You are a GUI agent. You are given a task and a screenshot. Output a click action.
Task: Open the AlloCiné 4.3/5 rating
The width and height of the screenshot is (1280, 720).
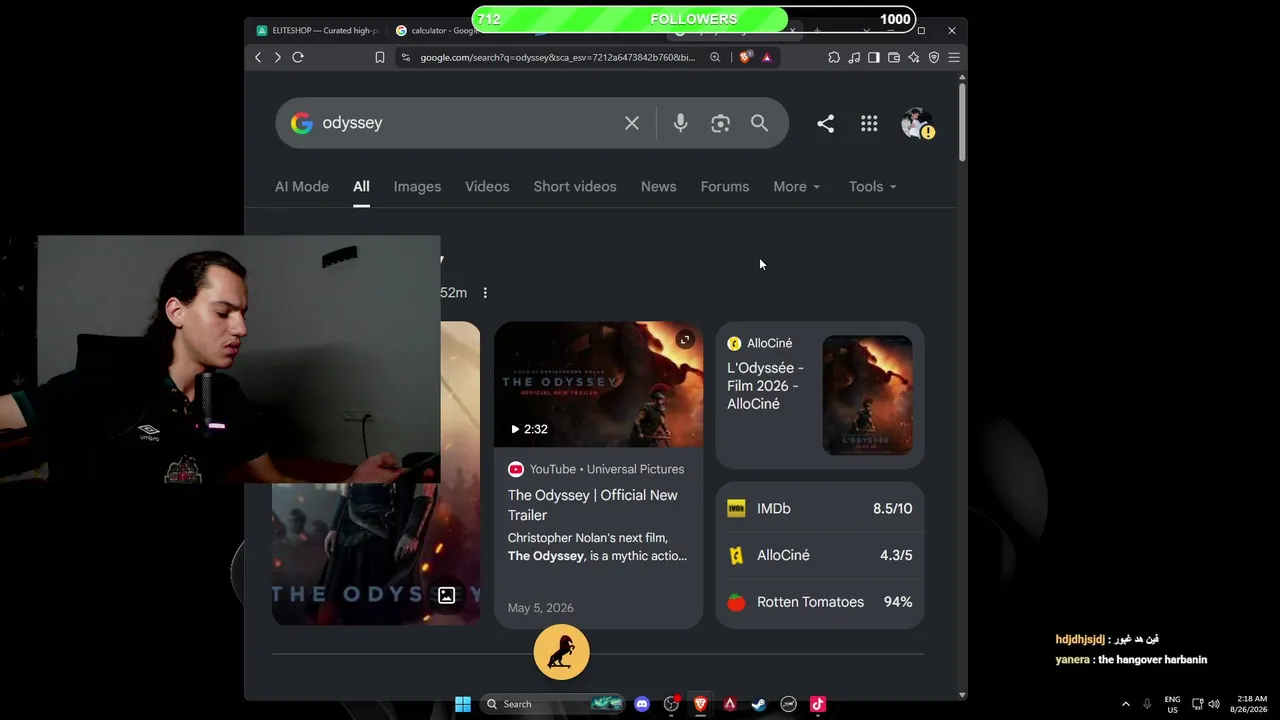click(x=820, y=555)
